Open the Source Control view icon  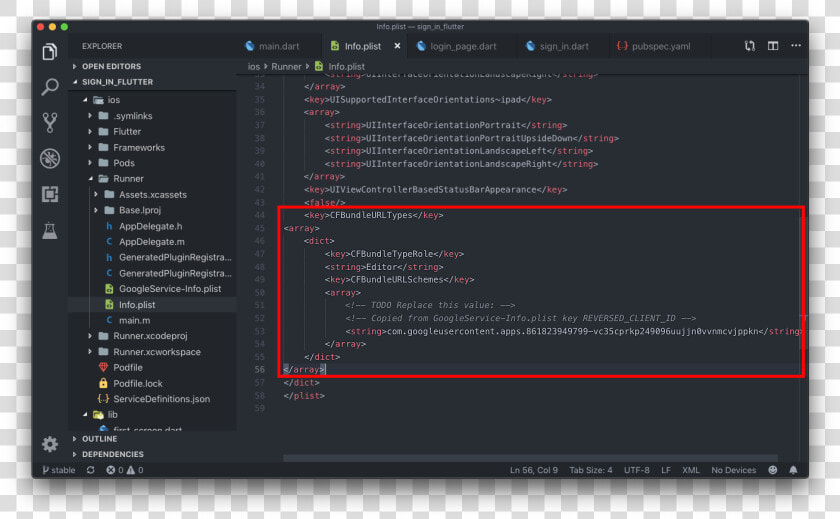50,123
